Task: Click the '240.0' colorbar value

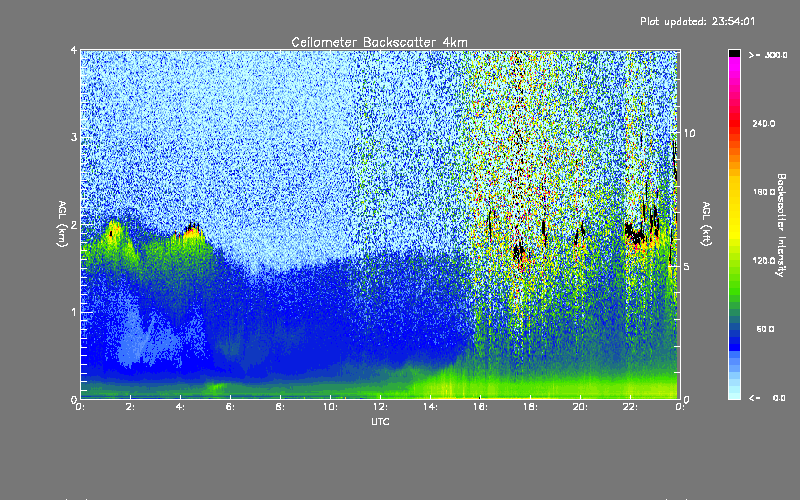Action: click(x=764, y=123)
